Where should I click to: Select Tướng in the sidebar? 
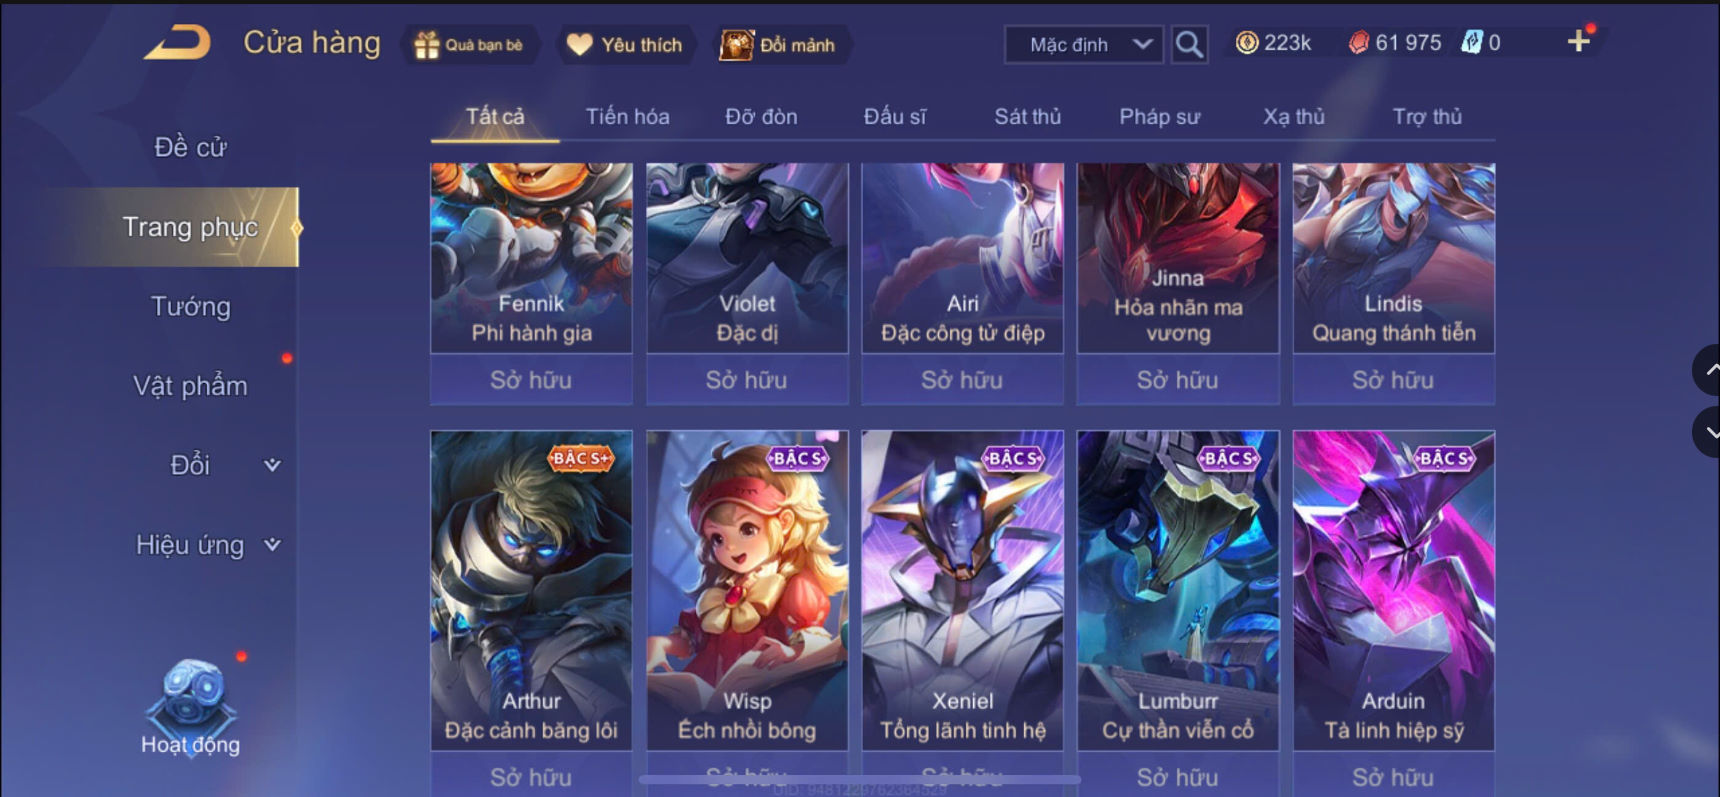click(190, 306)
